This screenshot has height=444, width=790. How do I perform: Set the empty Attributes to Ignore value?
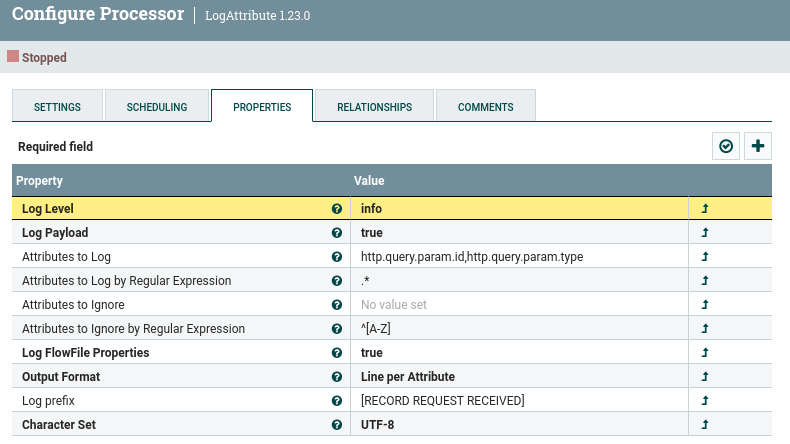(518, 305)
